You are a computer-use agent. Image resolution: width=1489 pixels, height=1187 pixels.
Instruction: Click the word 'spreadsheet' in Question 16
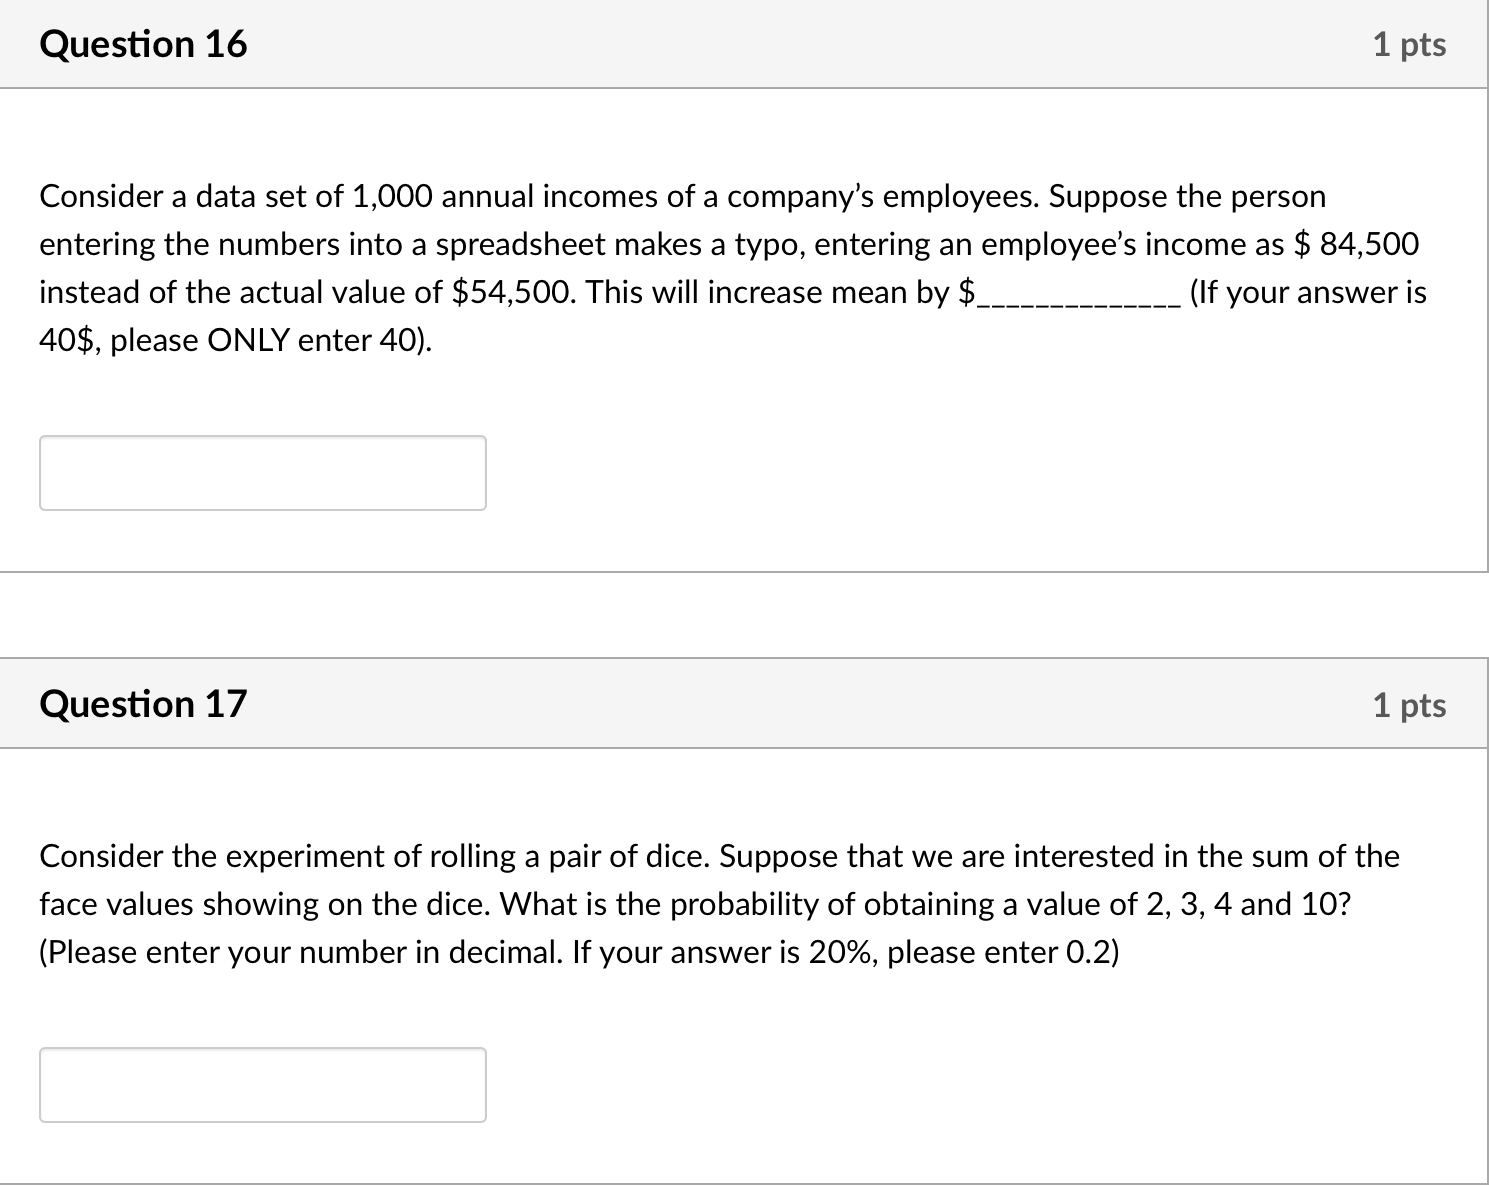(x=524, y=243)
